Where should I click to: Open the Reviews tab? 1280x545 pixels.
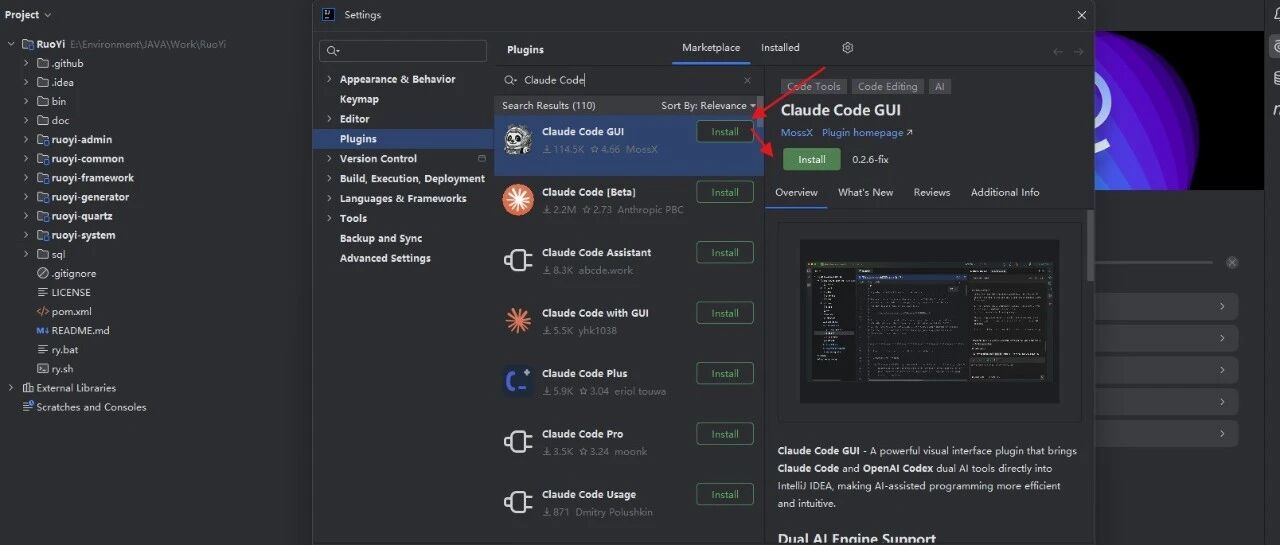932,192
